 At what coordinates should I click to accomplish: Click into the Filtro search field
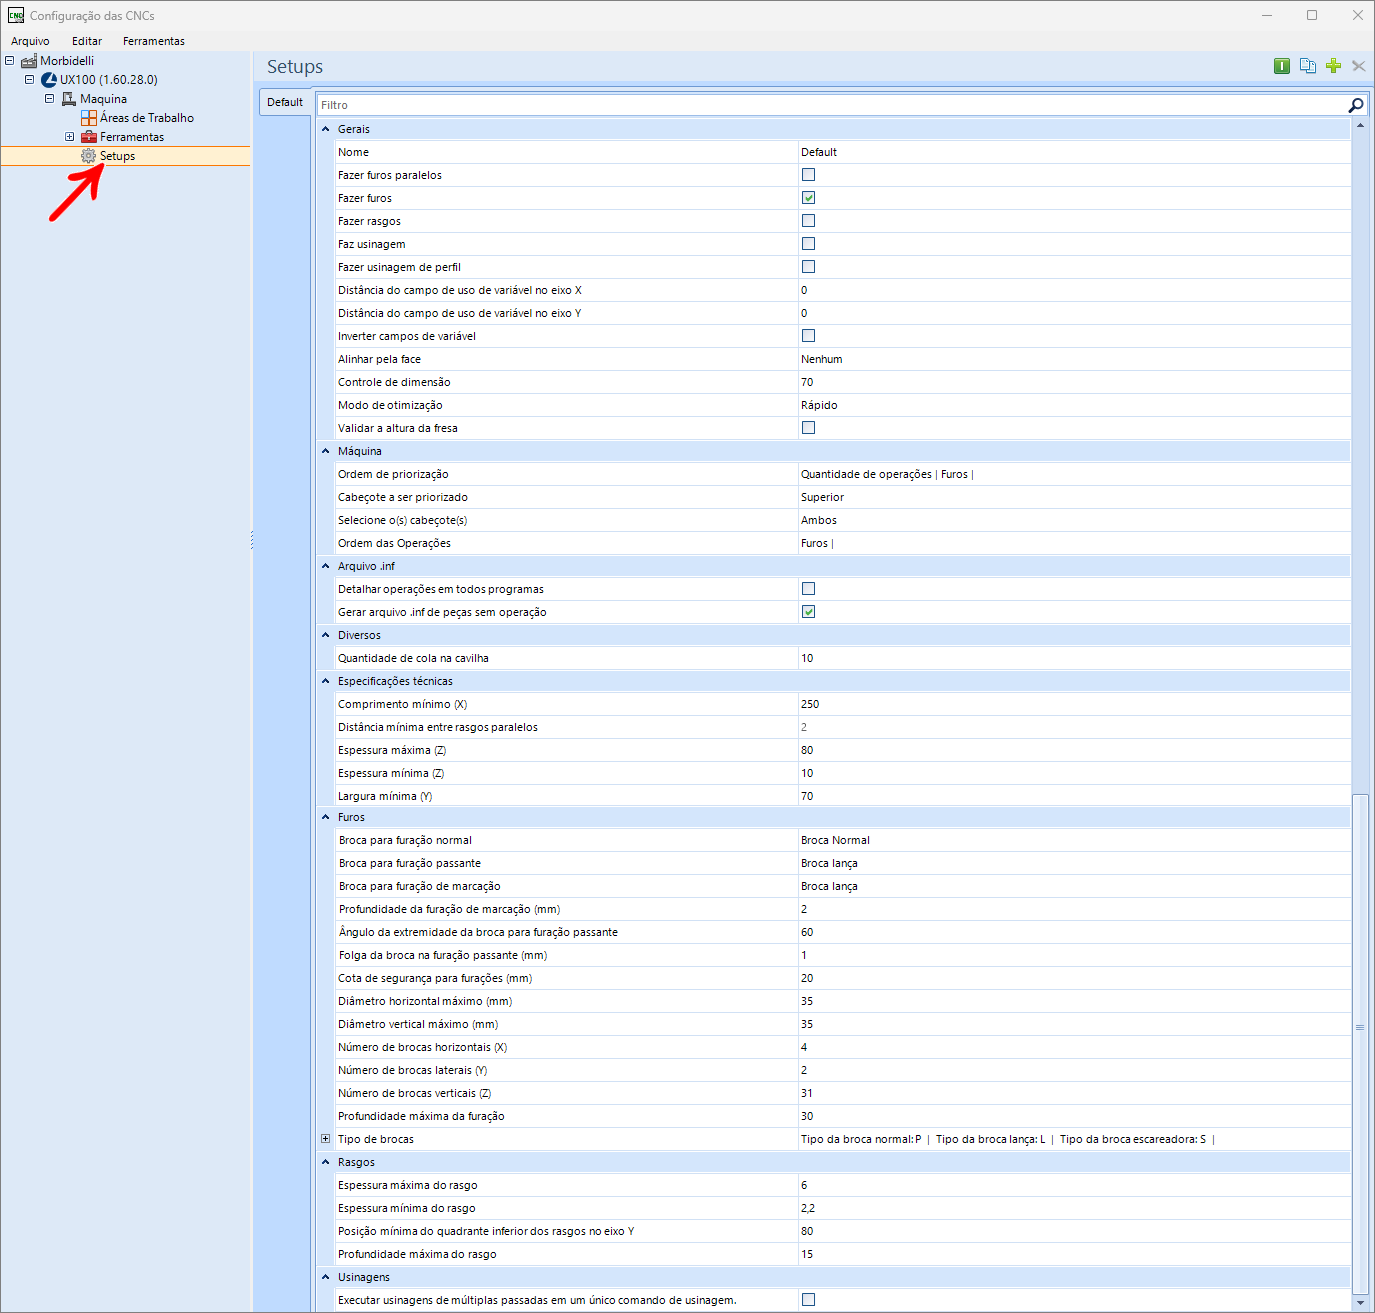tap(830, 105)
